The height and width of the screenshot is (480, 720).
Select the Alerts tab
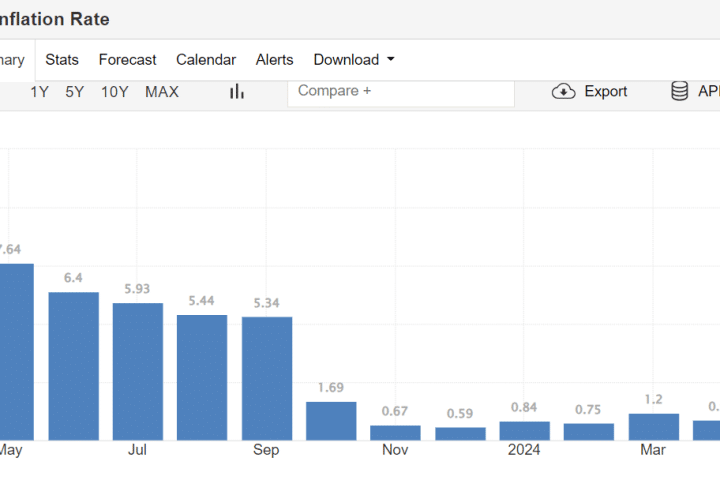(x=274, y=60)
